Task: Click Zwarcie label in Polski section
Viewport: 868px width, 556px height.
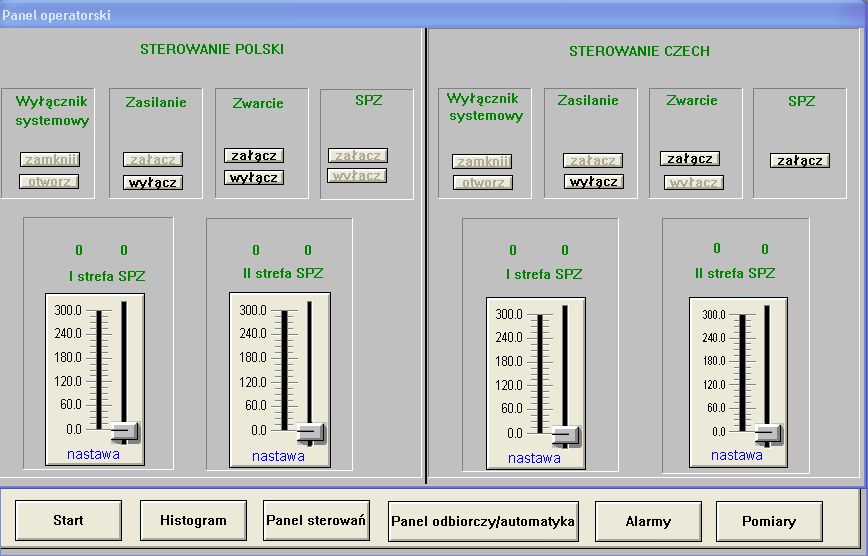Action: (x=258, y=104)
